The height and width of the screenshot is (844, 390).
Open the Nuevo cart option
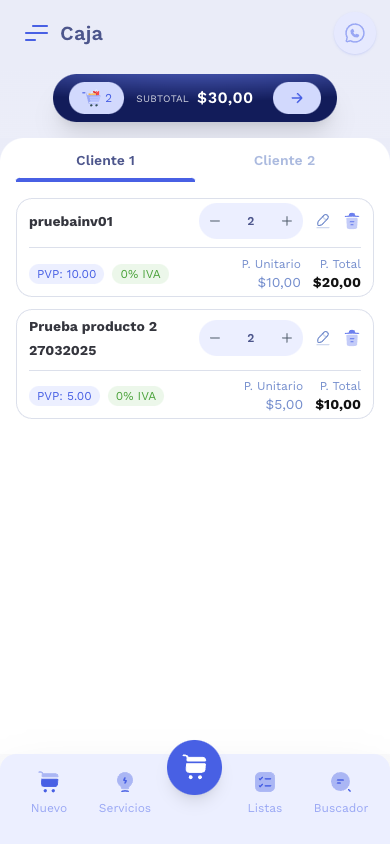(x=49, y=792)
